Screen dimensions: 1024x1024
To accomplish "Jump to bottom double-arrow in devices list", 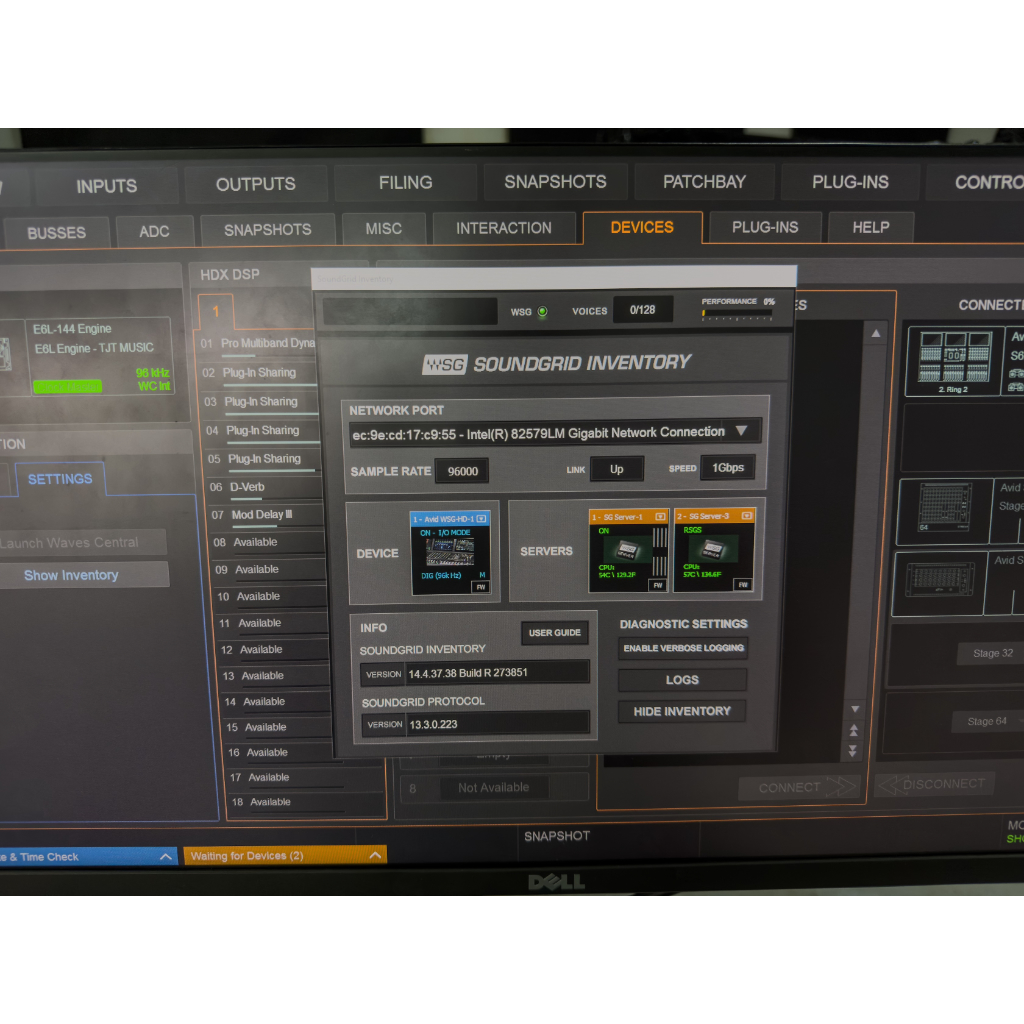I will click(852, 751).
